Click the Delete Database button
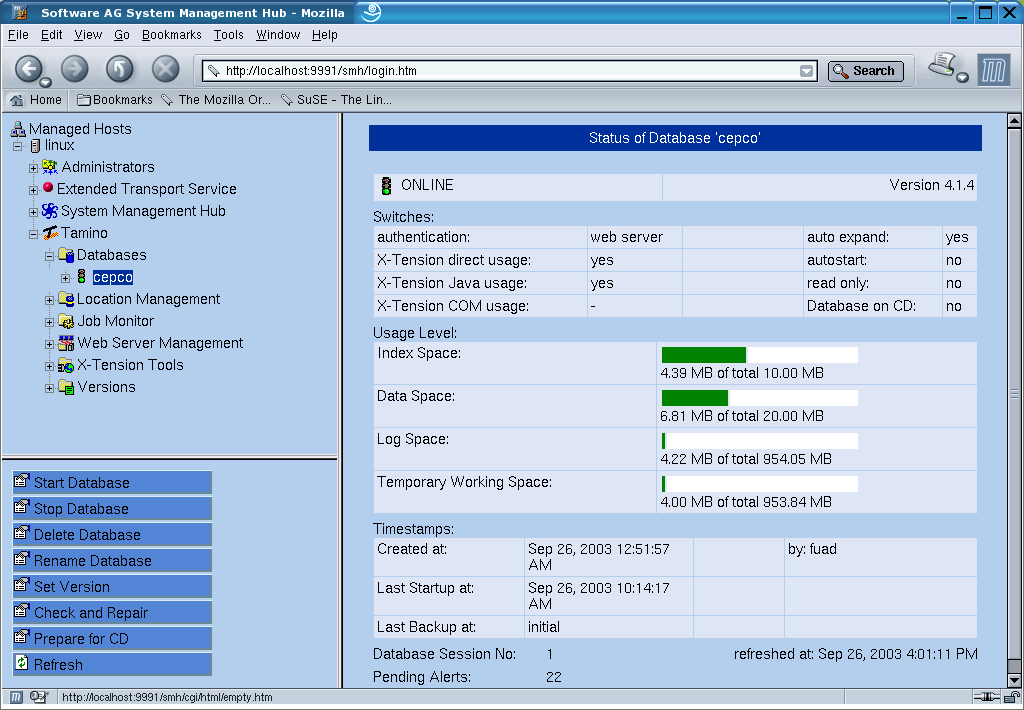This screenshot has height=710, width=1024. pyautogui.click(x=112, y=534)
